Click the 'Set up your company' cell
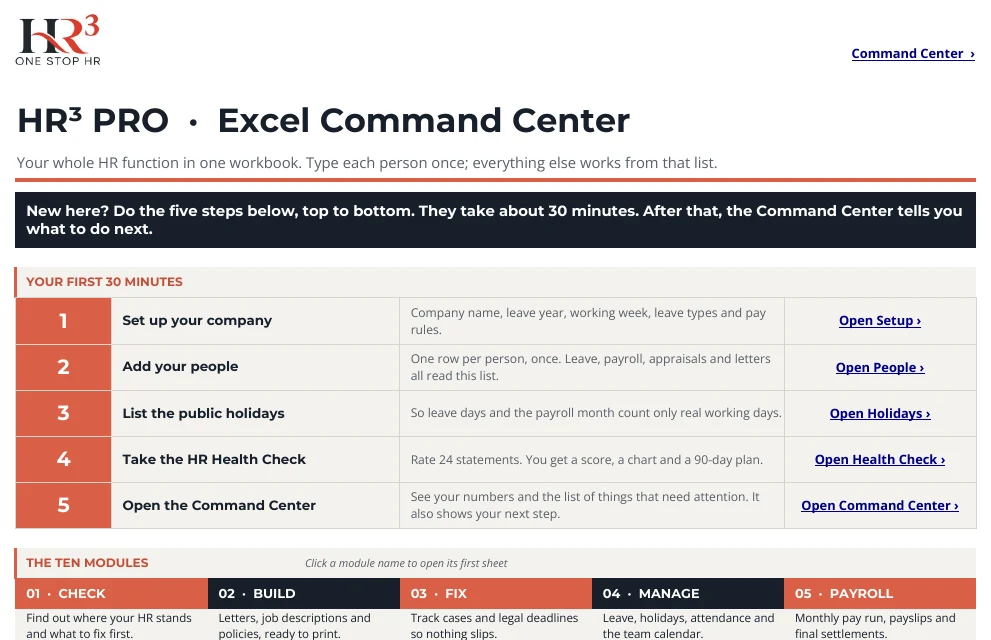This screenshot has width=991, height=640. pos(255,321)
